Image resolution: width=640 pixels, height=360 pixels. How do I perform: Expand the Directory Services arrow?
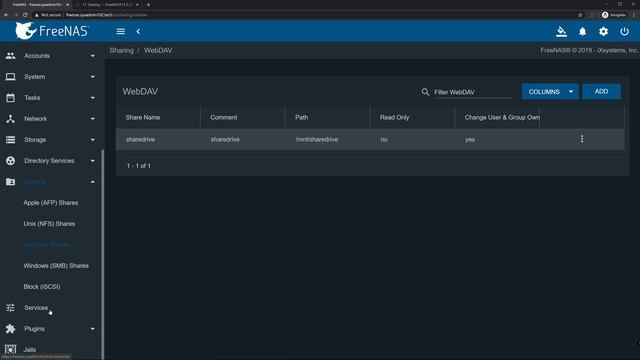point(93,161)
